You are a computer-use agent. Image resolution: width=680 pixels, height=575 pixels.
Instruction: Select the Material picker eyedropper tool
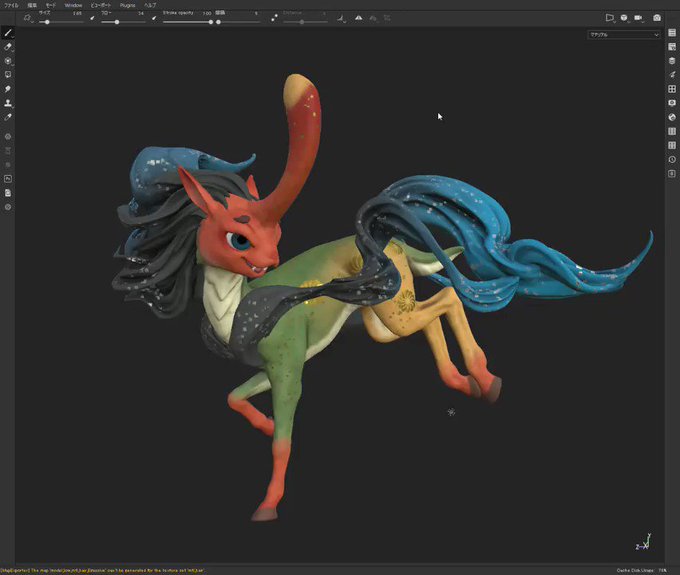coord(8,117)
